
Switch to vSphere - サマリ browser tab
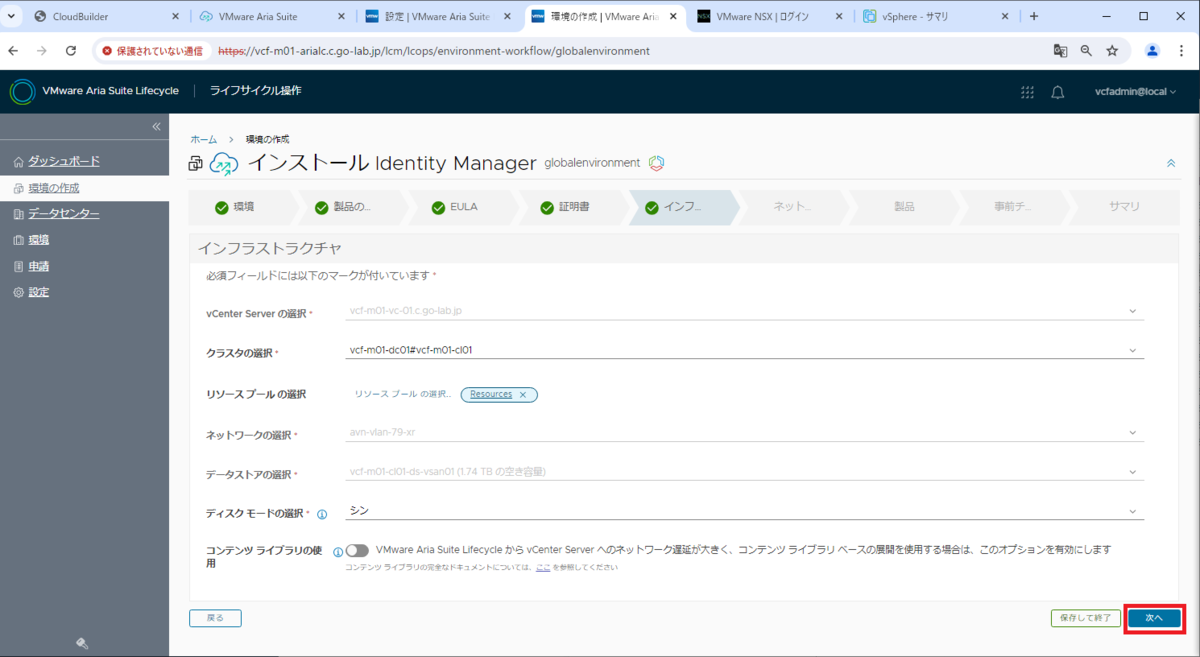pos(937,17)
